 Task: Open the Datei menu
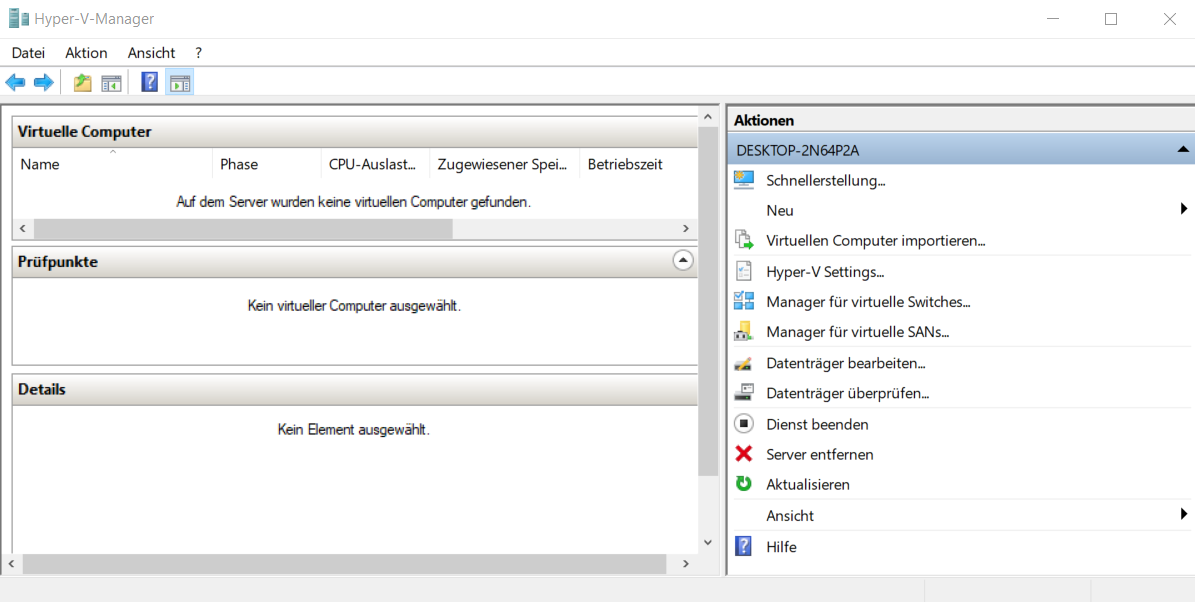(28, 53)
